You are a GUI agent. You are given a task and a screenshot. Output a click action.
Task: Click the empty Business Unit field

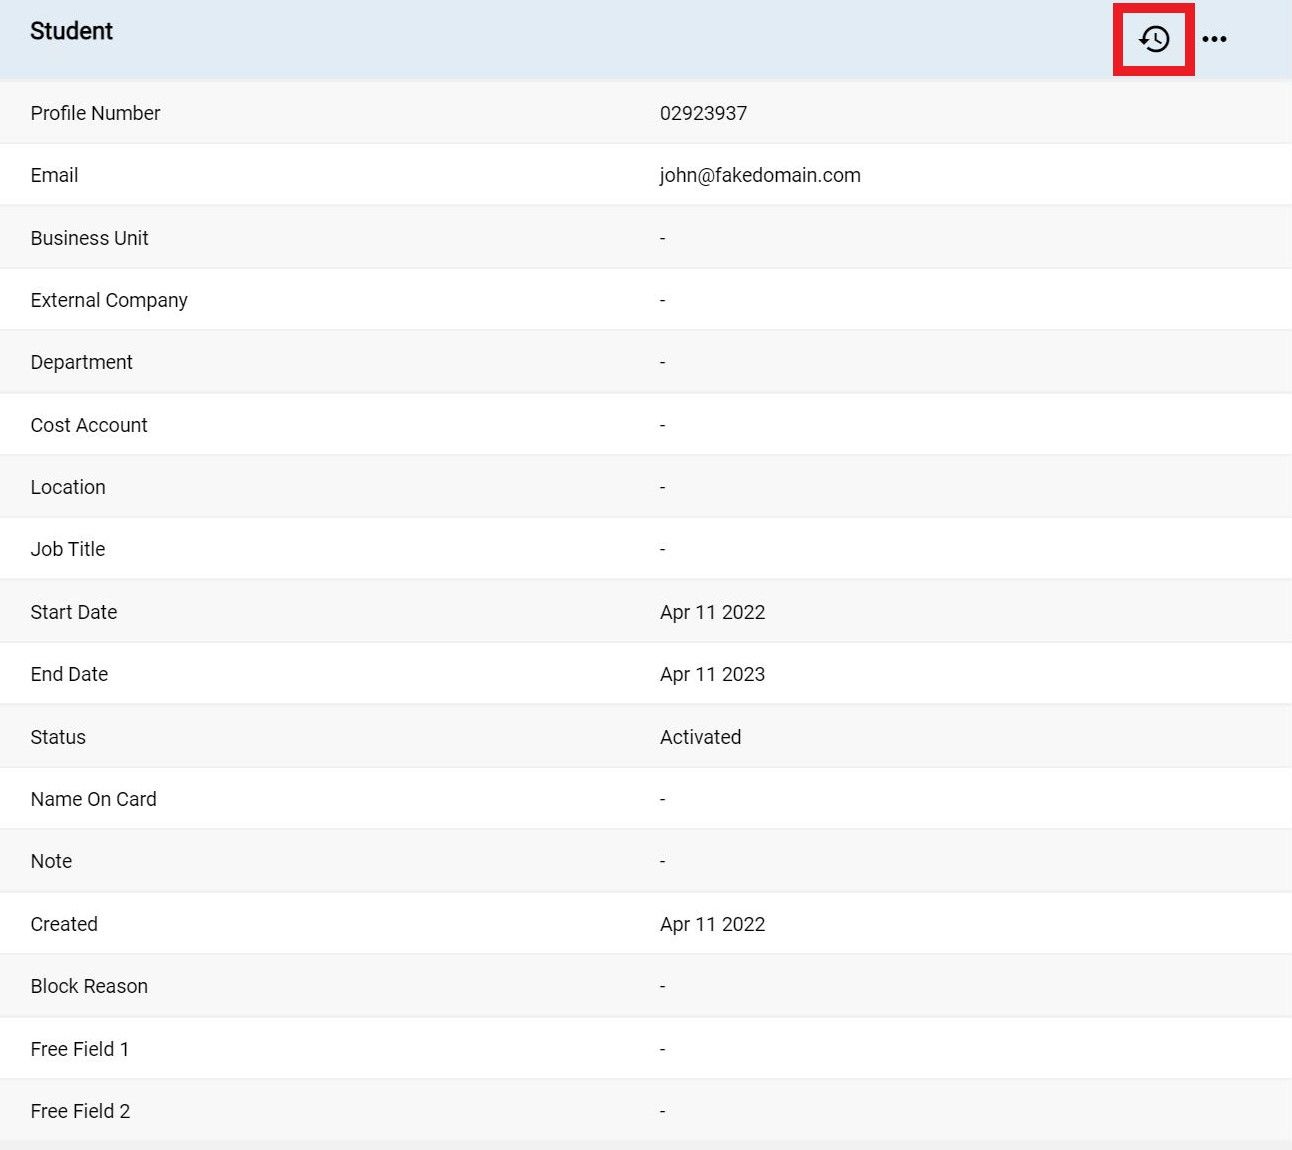(x=662, y=238)
